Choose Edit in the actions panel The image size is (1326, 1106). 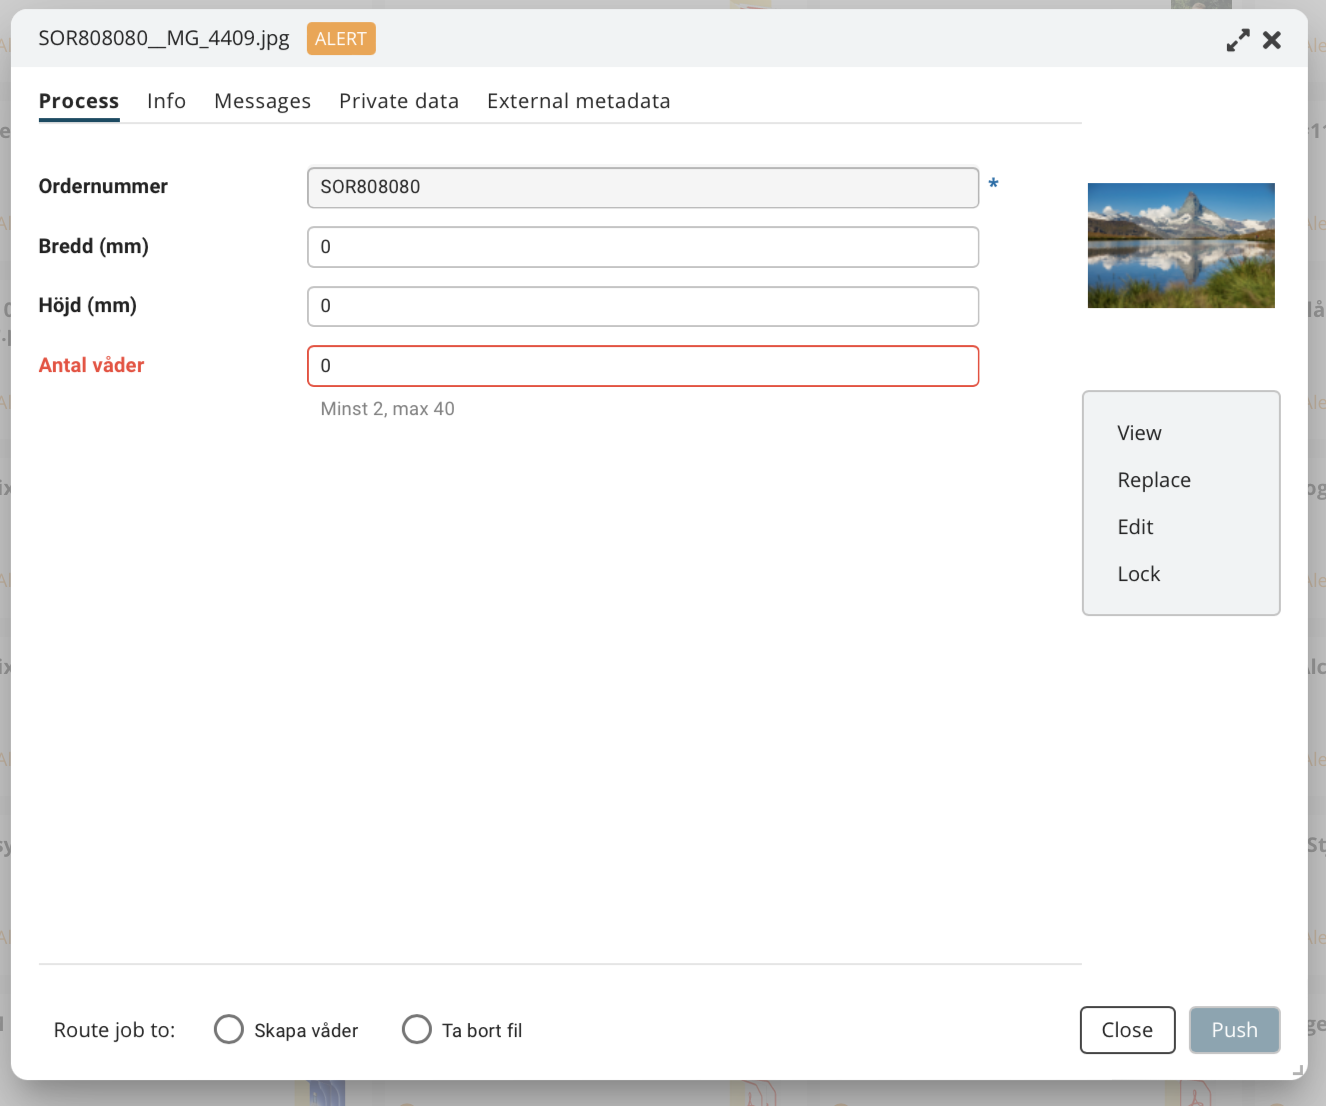tap(1135, 527)
